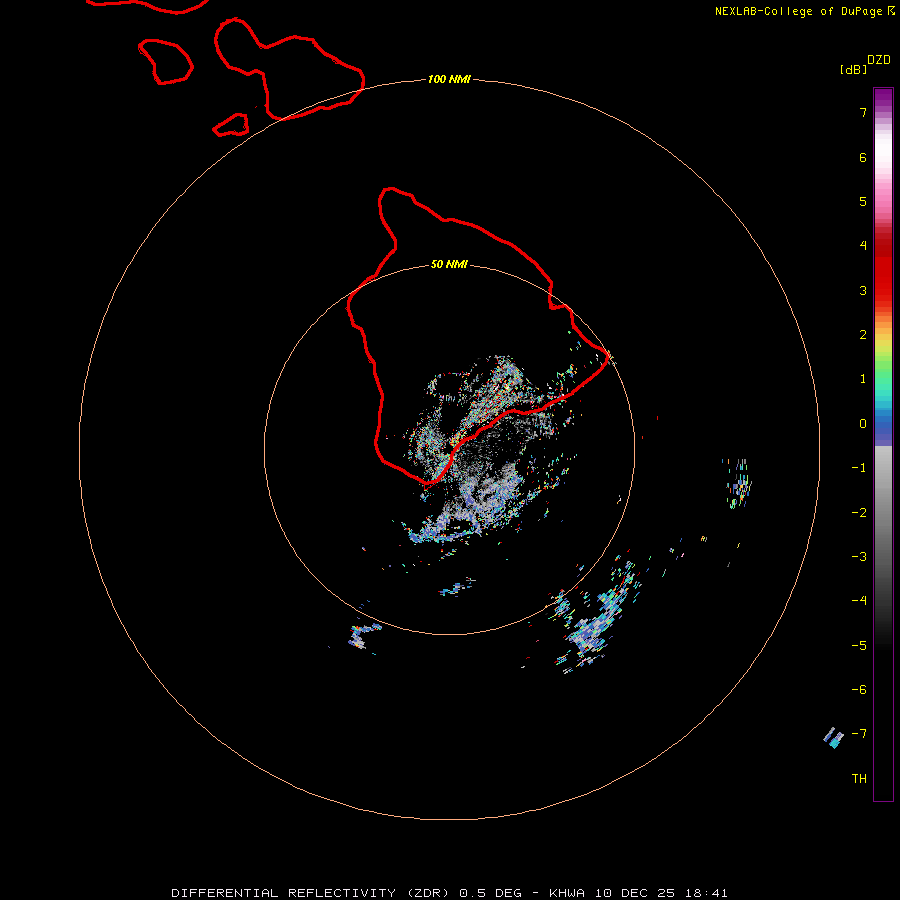Viewport: 900px width, 900px height.
Task: Click the NEXLAB-College of DuPage label
Action: (805, 11)
